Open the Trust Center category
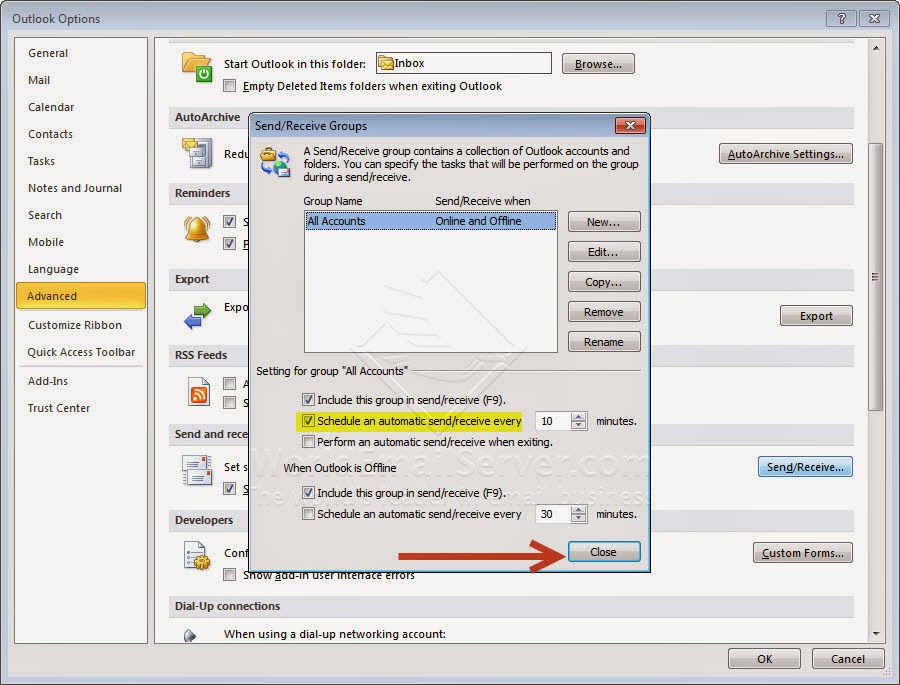 pos(60,408)
